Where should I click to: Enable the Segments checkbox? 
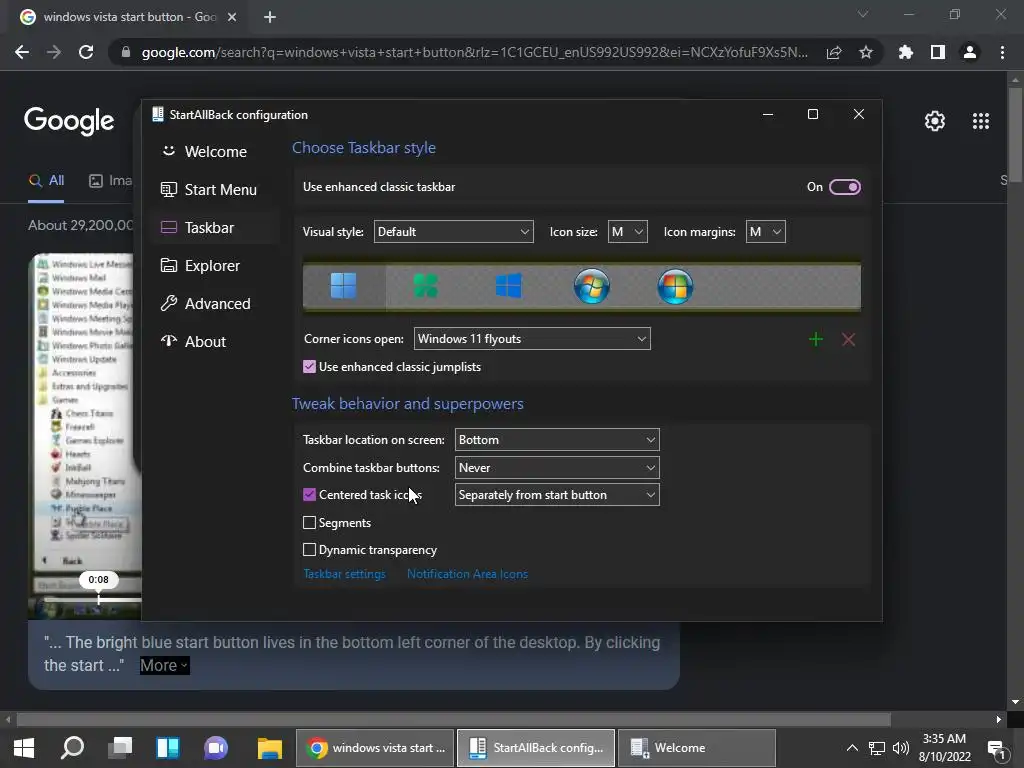(310, 523)
